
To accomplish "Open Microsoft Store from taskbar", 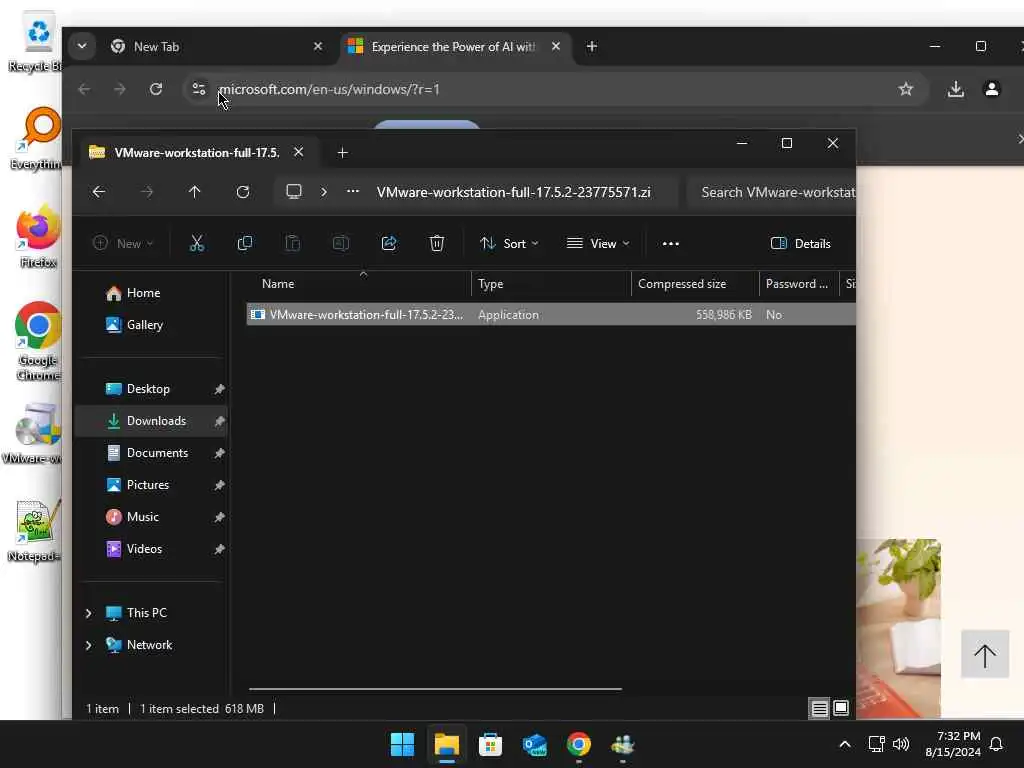I will pos(490,744).
